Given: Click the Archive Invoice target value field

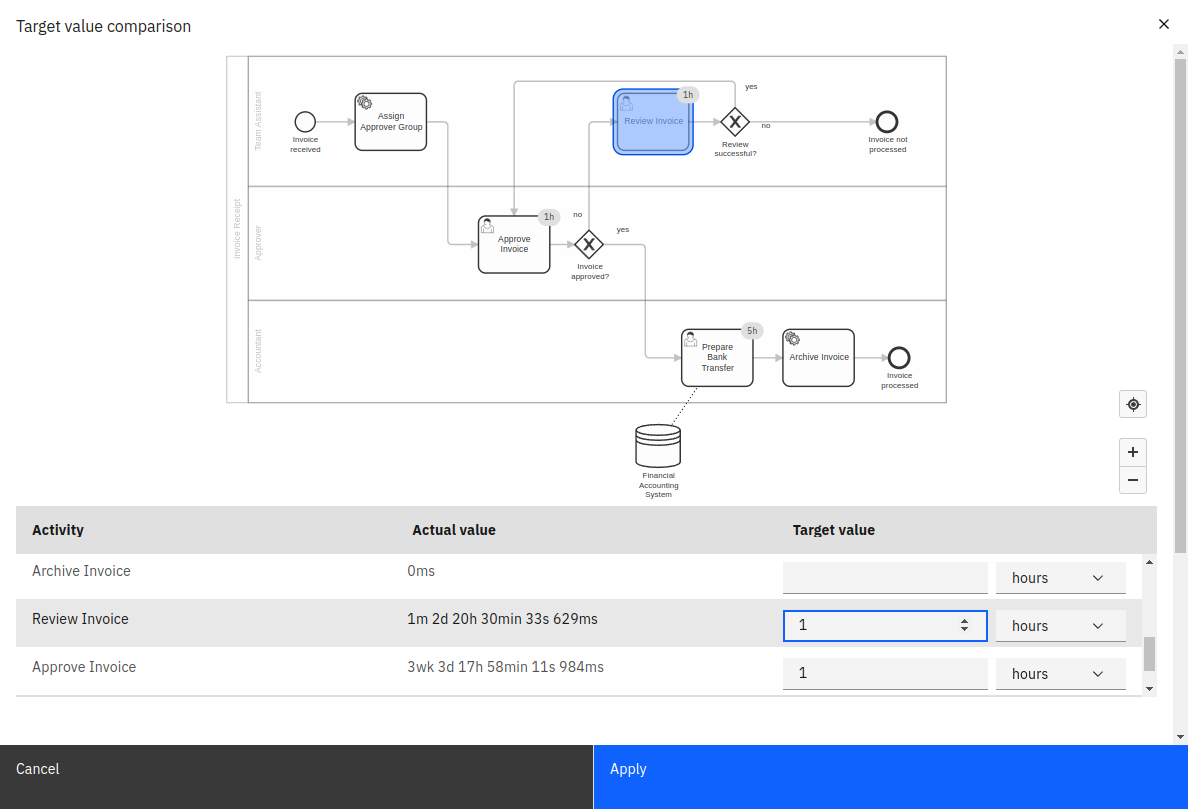Looking at the screenshot, I should (884, 577).
